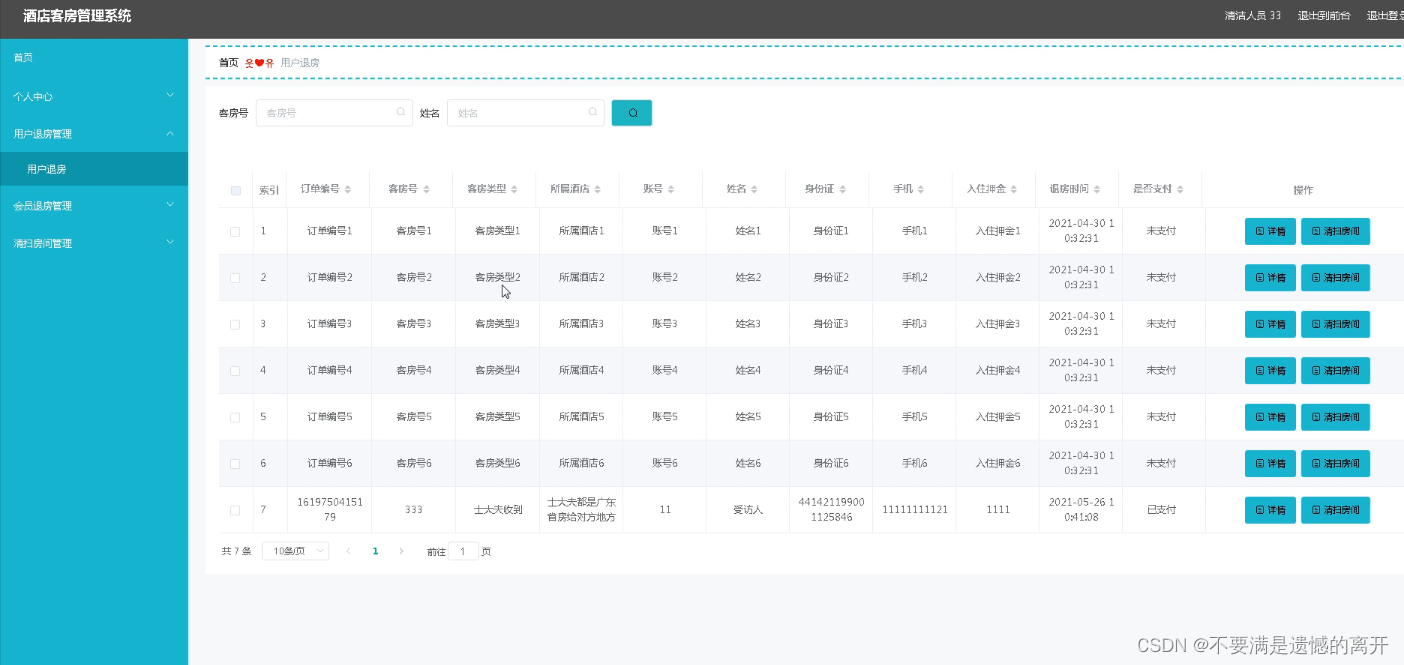Click the teal search button
This screenshot has height=665, width=1404.
(632, 113)
